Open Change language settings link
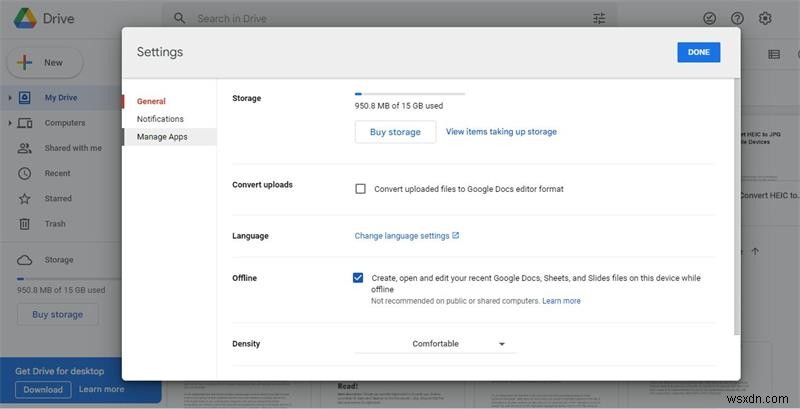 pos(402,236)
